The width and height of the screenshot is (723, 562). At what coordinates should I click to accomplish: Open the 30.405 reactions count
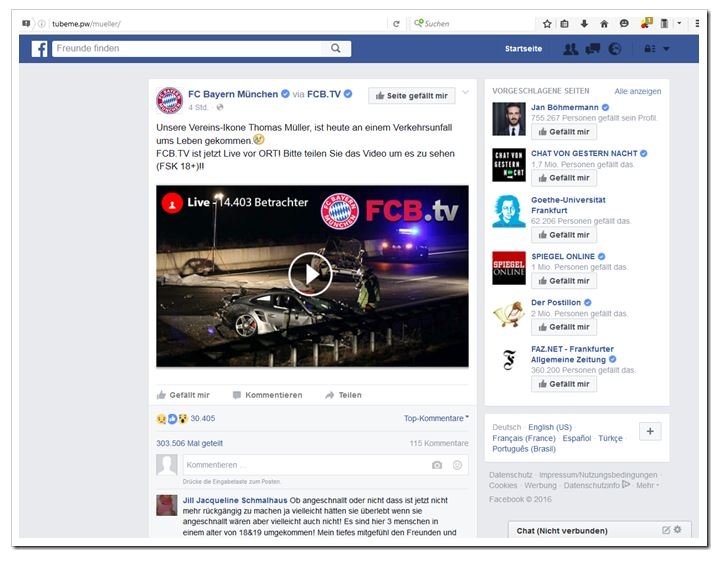(202, 418)
